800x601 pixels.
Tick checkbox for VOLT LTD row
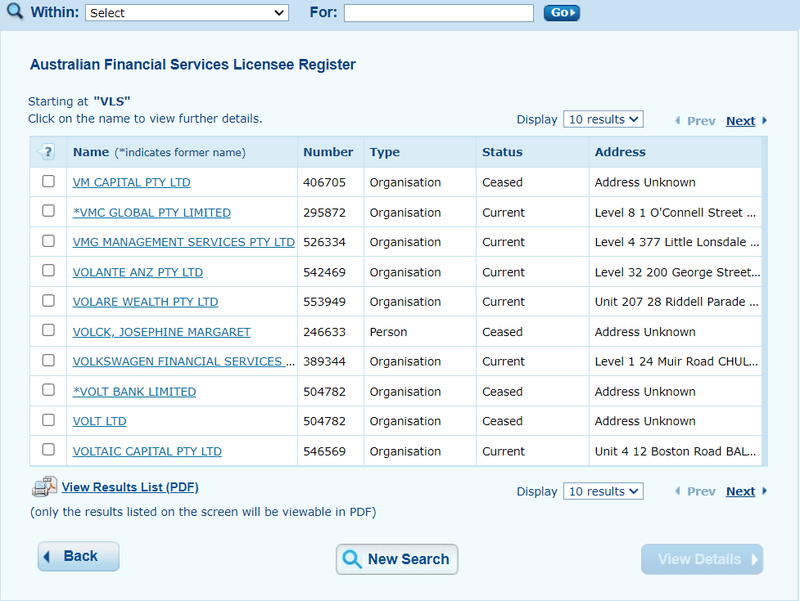click(x=48, y=420)
